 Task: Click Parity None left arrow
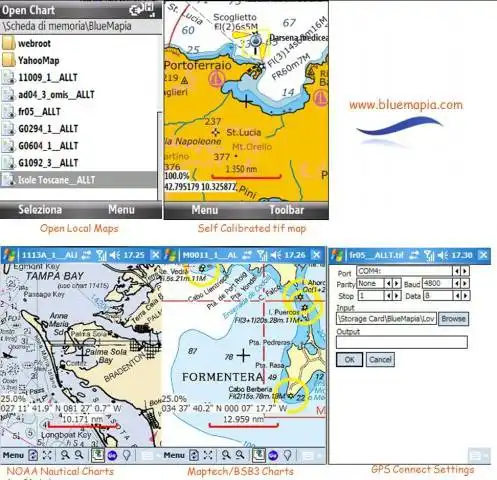click(388, 284)
